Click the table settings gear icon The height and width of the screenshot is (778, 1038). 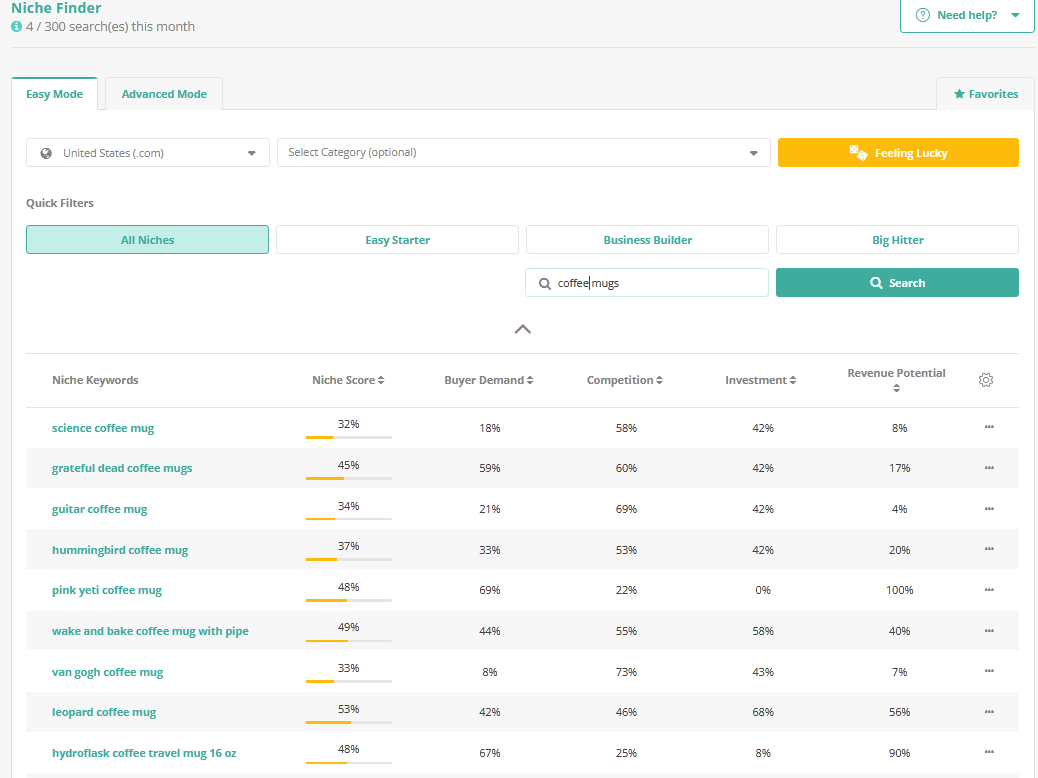pos(986,380)
